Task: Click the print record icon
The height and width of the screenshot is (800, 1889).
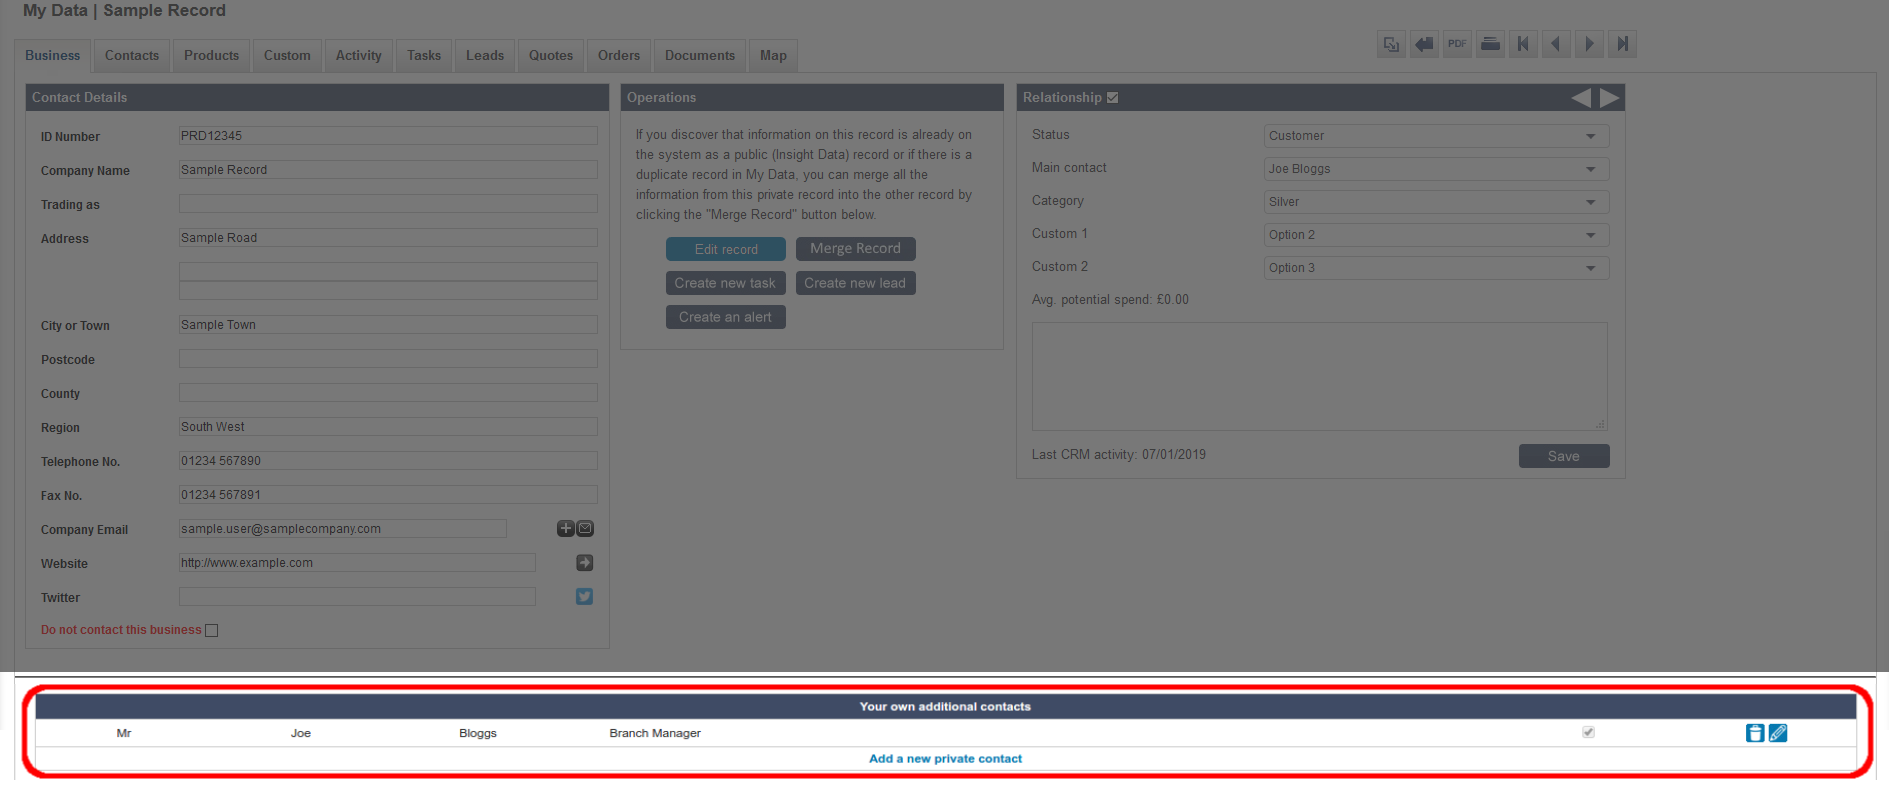Action: [1490, 44]
